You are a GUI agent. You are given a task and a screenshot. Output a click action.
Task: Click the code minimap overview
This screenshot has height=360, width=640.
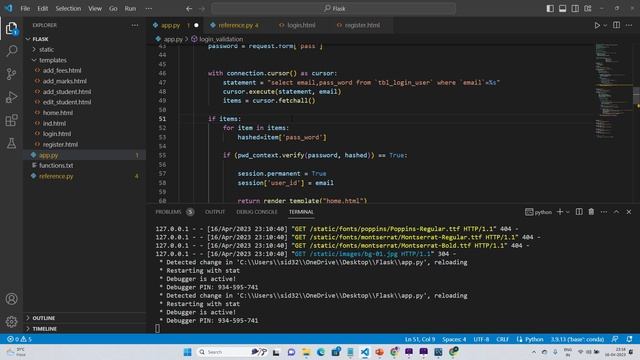pyautogui.click(x=613, y=90)
